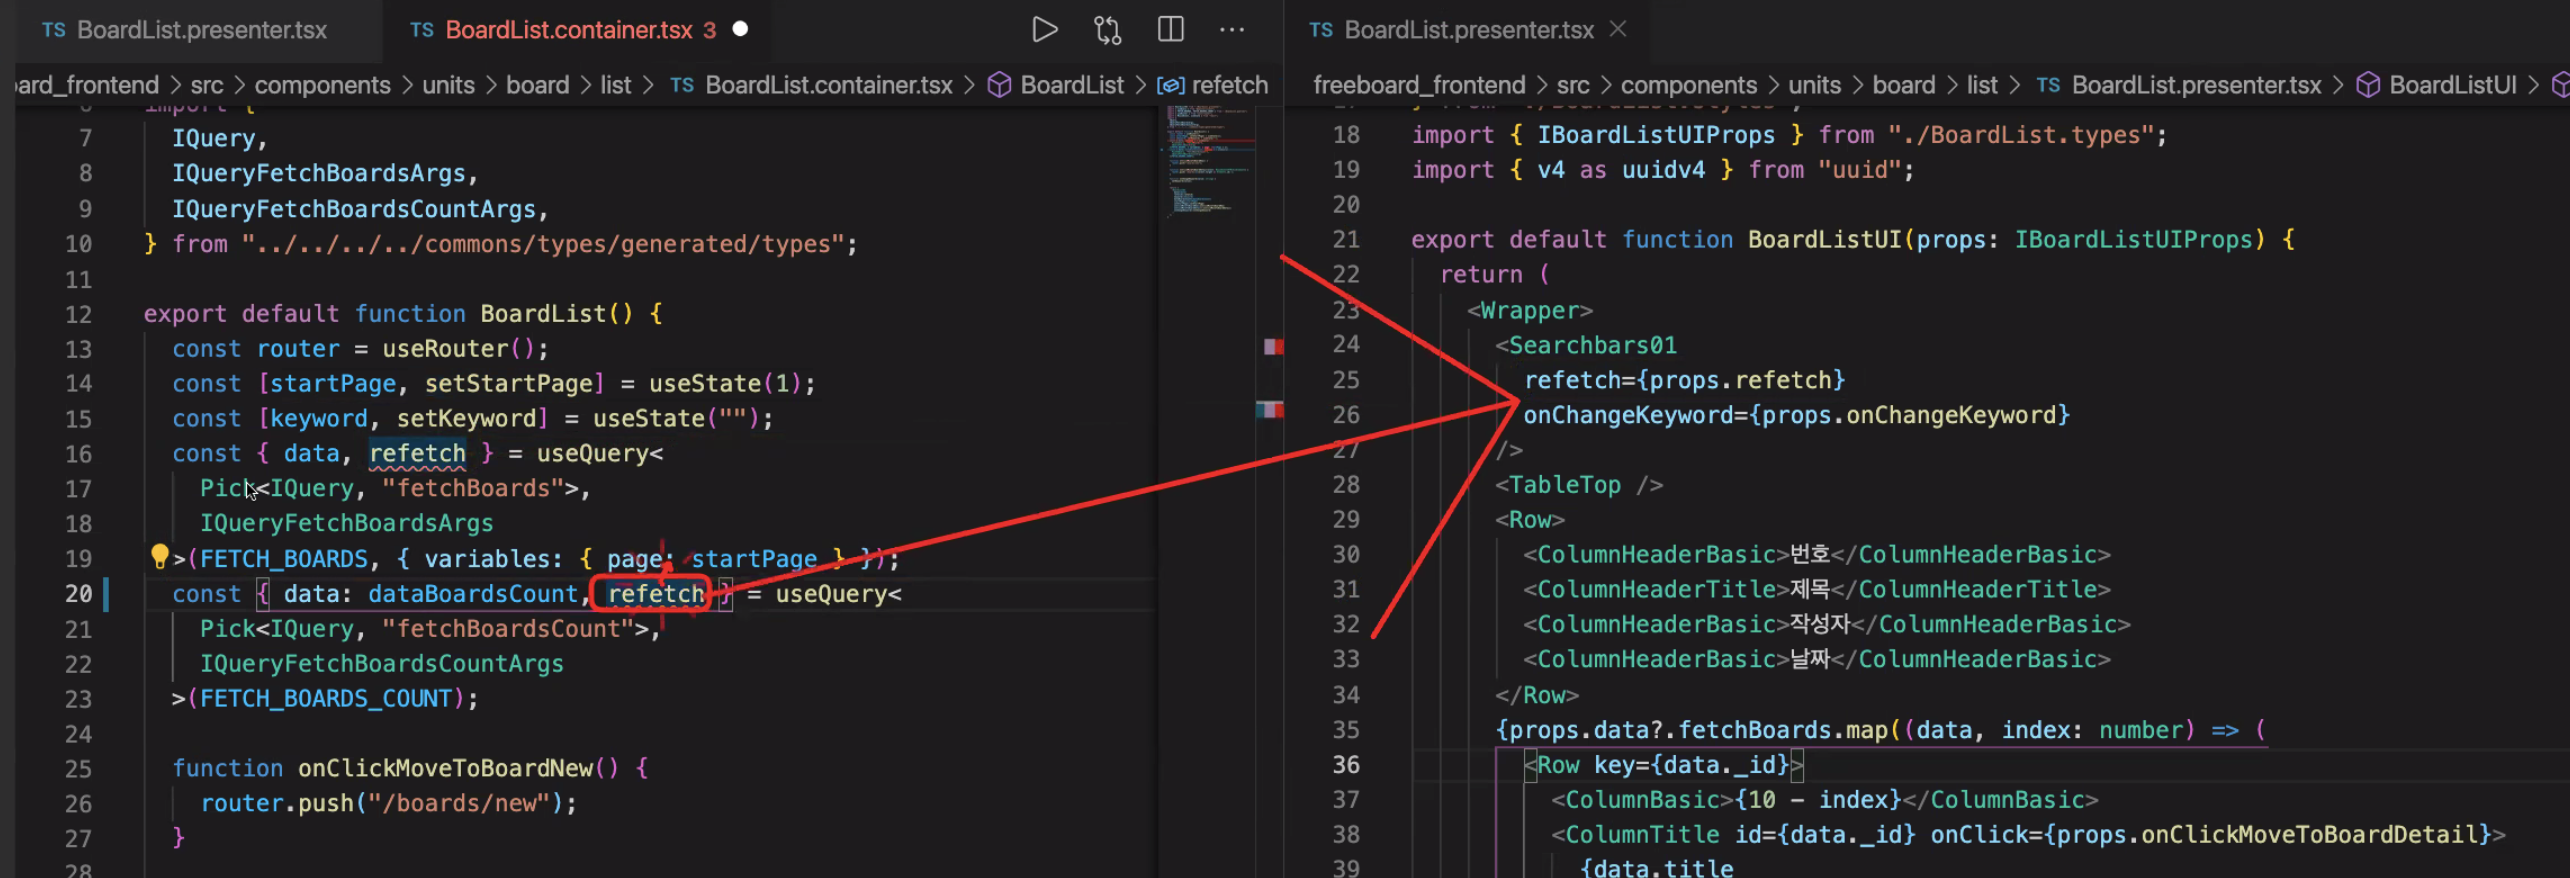Viewport: 2570px width, 878px height.
Task: Click the lower error marker in overview ruler
Action: (1270, 409)
